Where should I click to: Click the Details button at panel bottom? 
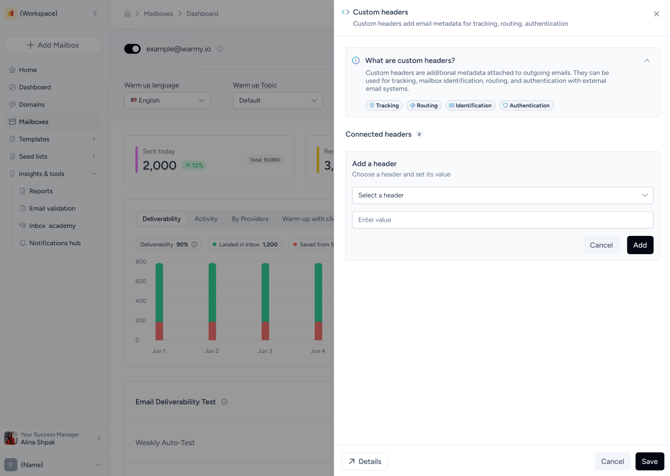pyautogui.click(x=365, y=461)
